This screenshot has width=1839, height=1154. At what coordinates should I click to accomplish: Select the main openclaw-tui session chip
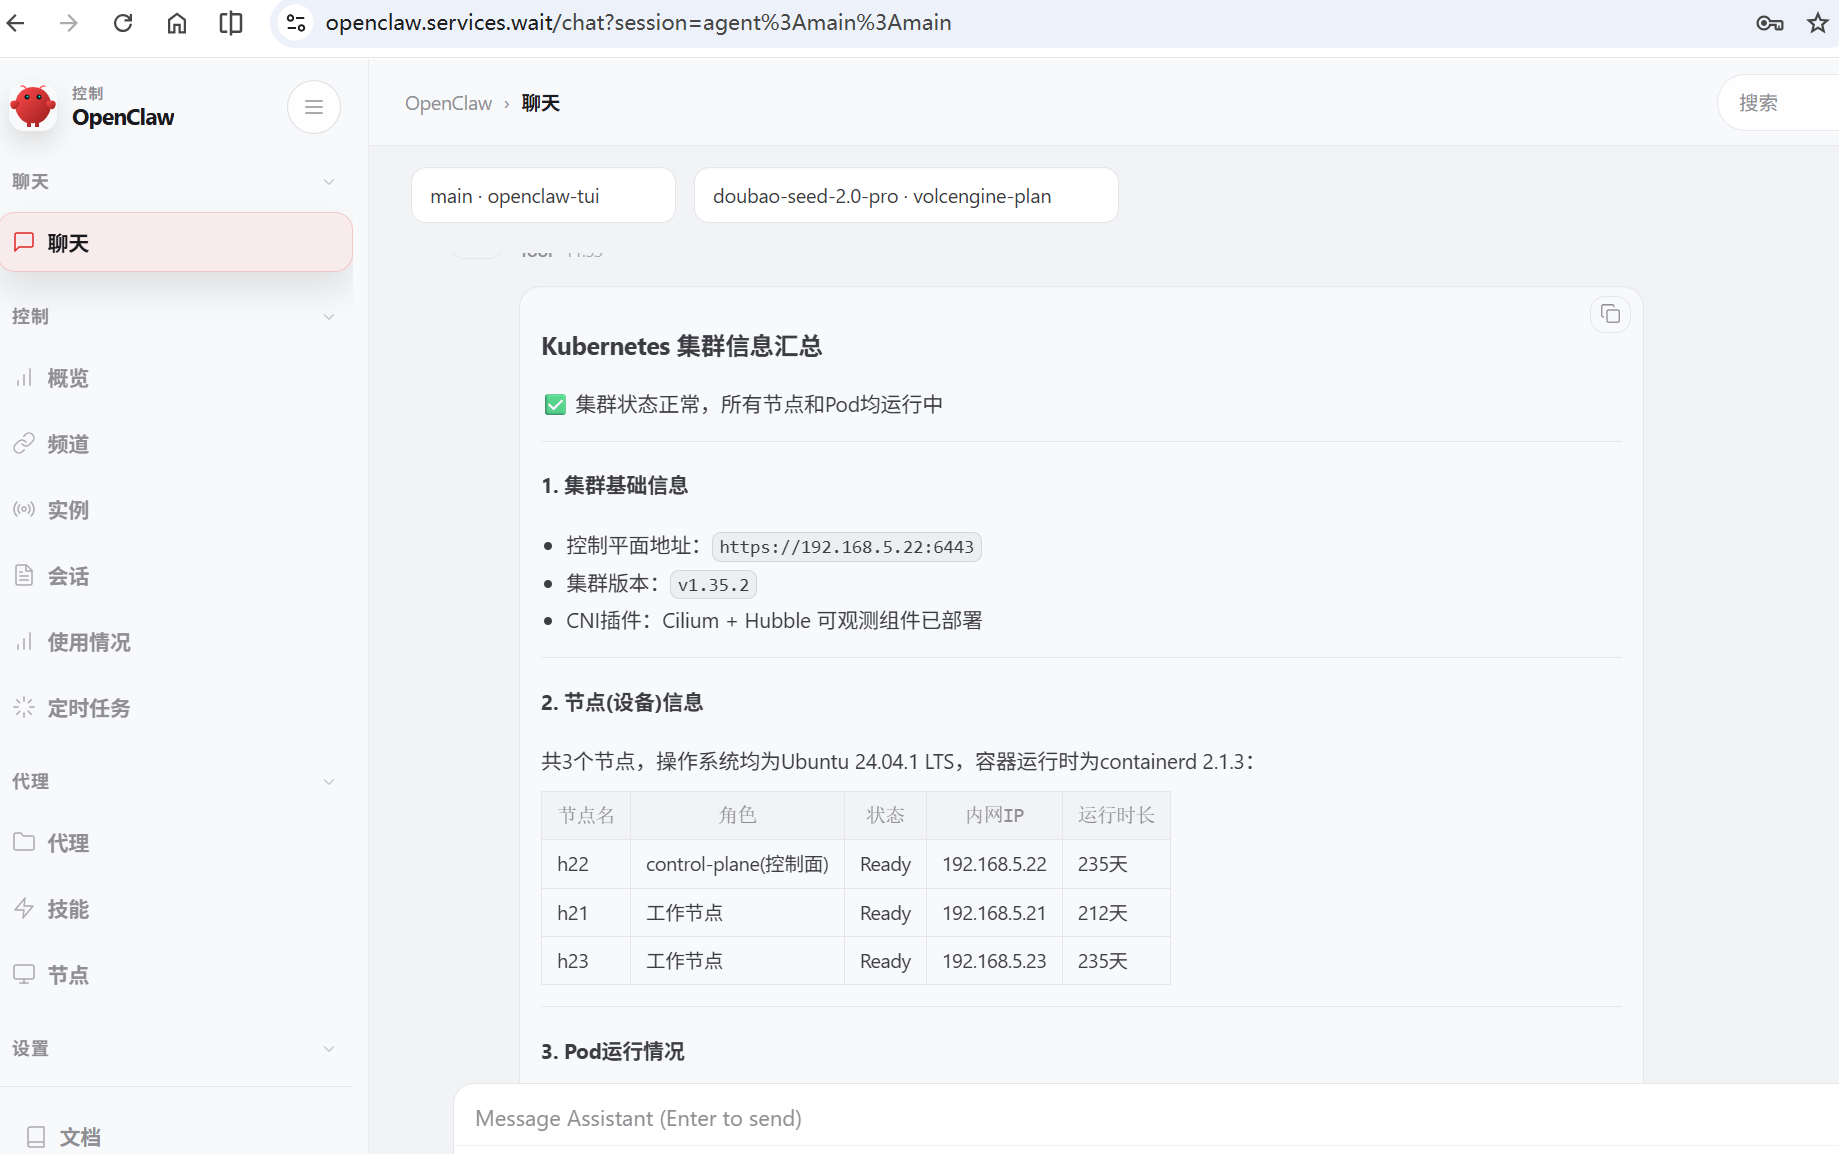click(543, 195)
